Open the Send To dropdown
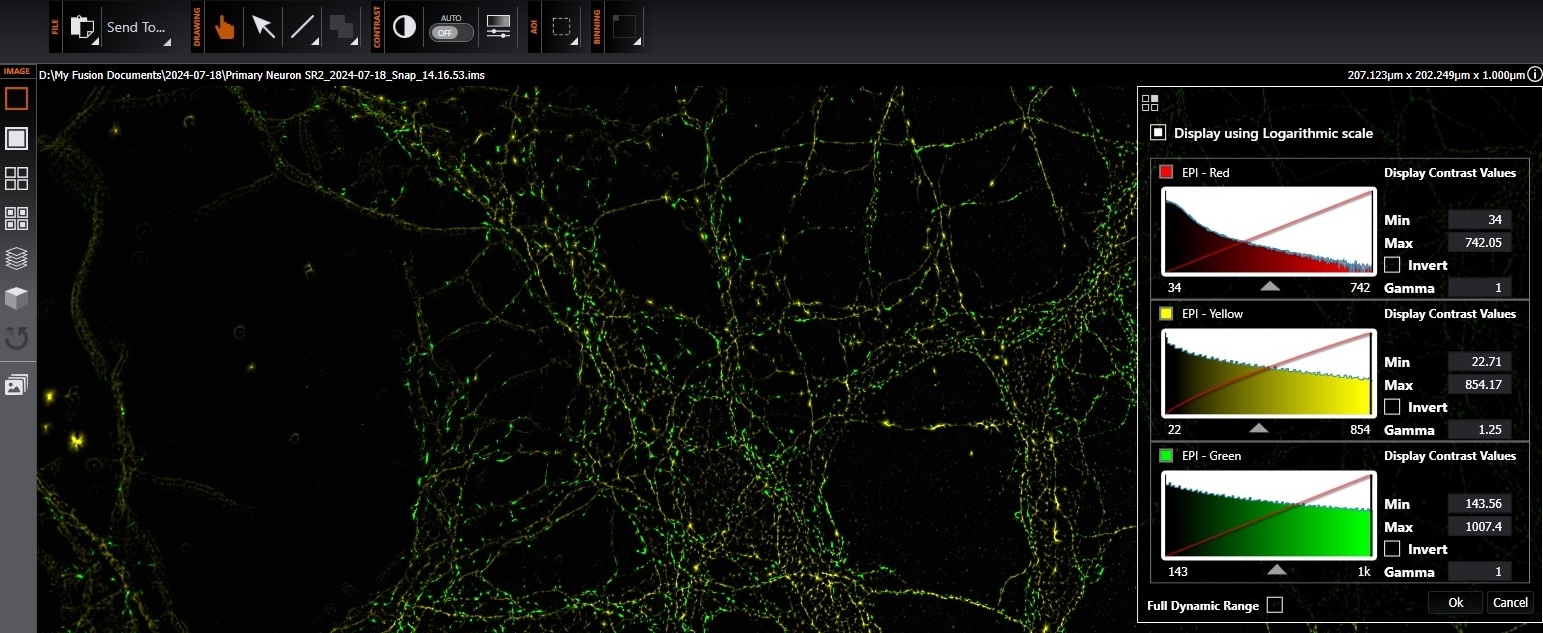 pyautogui.click(x=136, y=27)
